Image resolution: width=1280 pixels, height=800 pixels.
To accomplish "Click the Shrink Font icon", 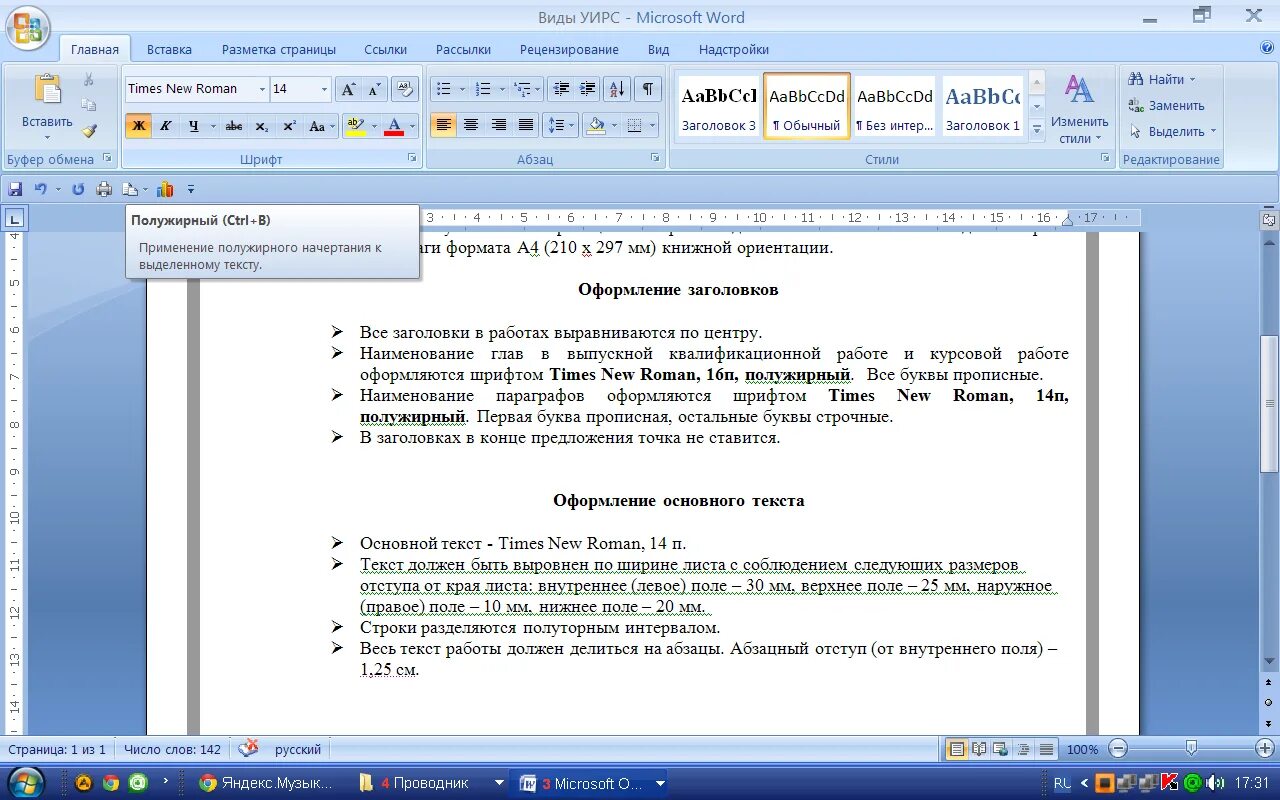I will (x=375, y=89).
